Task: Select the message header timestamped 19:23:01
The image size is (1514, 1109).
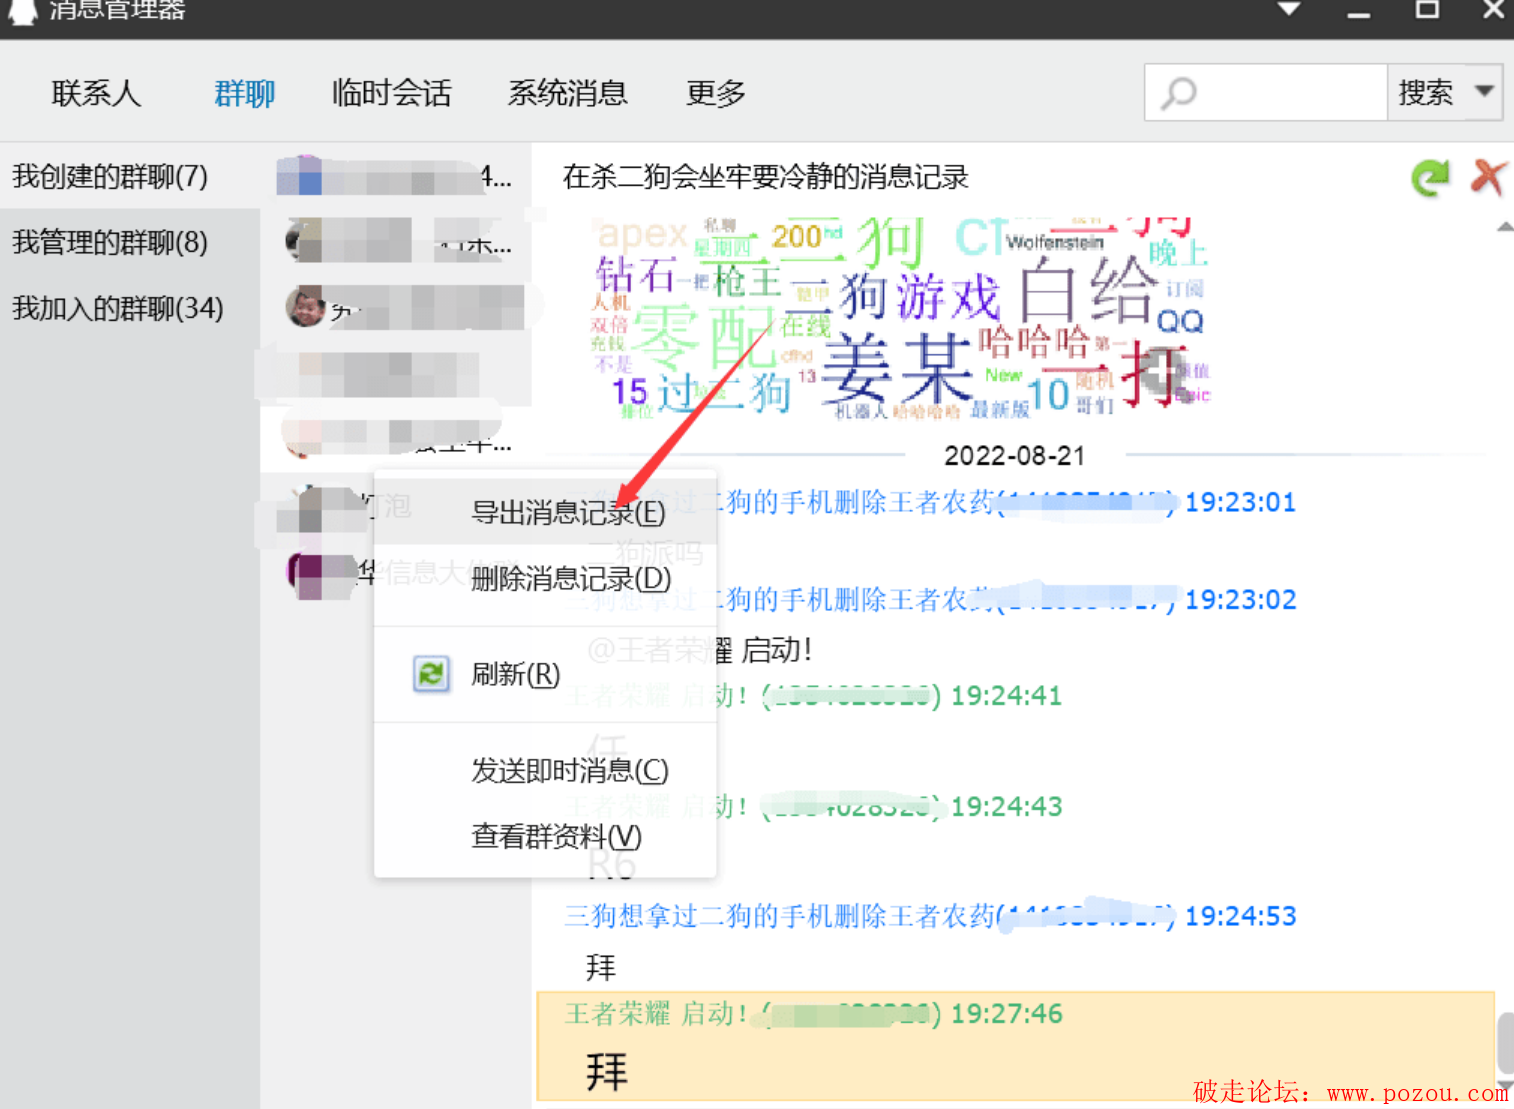Action: tap(930, 502)
